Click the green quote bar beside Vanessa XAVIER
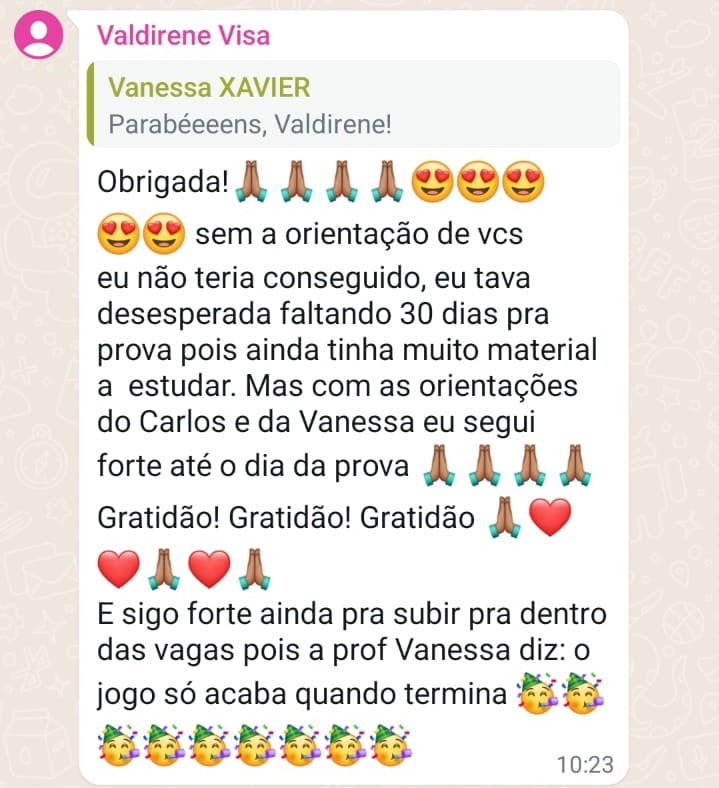 [x=90, y=104]
